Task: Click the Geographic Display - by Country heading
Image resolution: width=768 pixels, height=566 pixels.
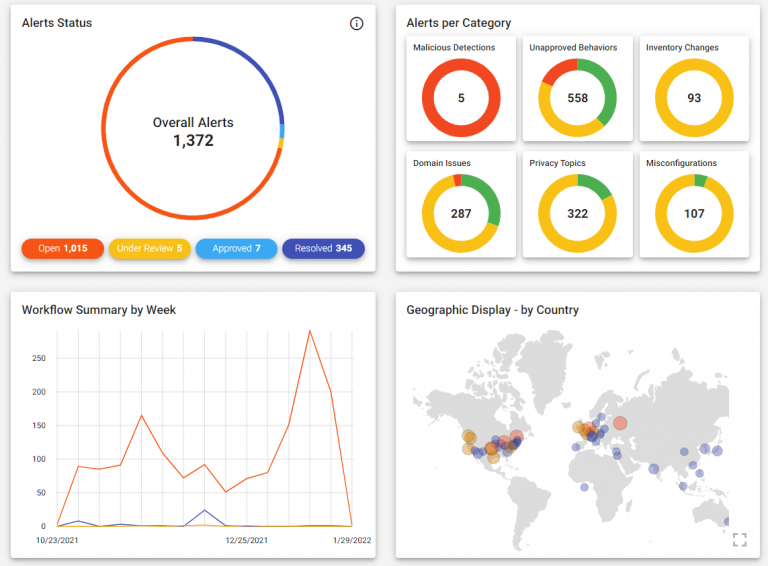Action: click(x=492, y=310)
